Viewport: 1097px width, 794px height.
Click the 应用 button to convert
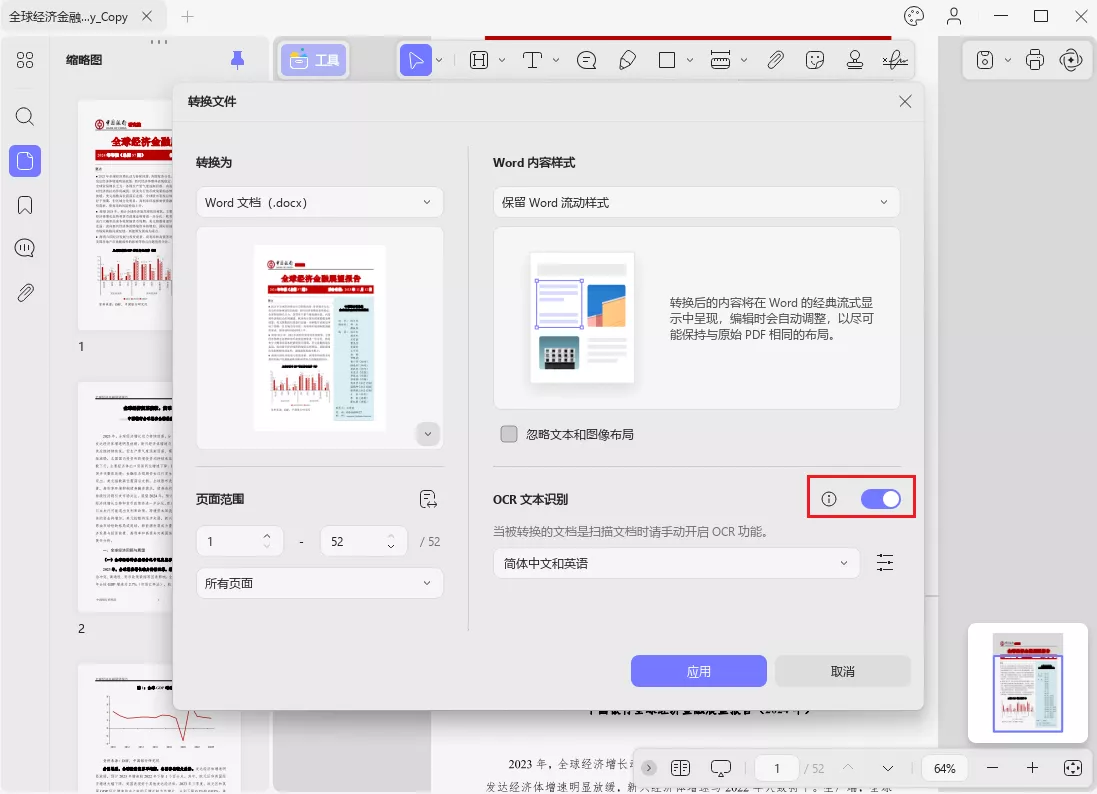(698, 671)
